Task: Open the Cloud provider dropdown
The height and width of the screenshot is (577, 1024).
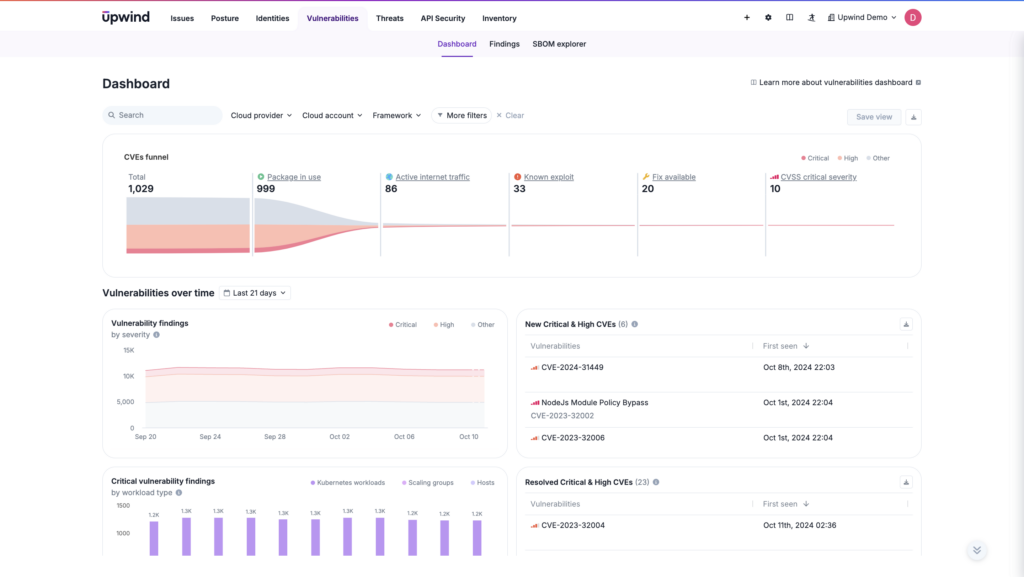Action: point(260,115)
